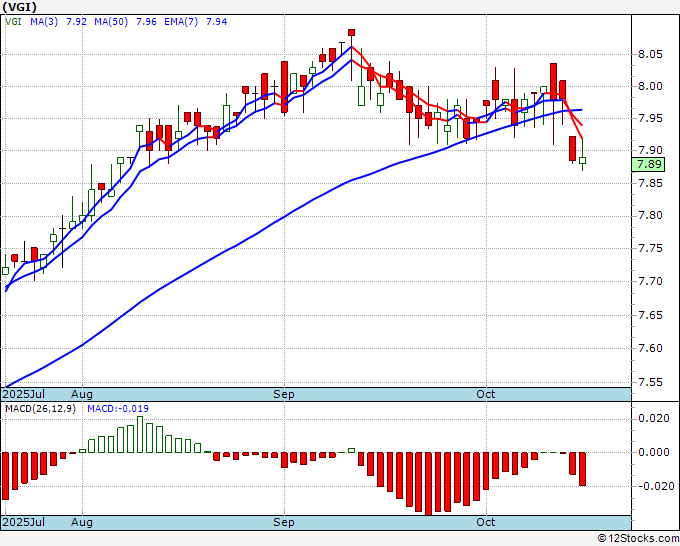The width and height of the screenshot is (680, 546).
Task: Click the Oct label on price chart axis
Action: 486,394
